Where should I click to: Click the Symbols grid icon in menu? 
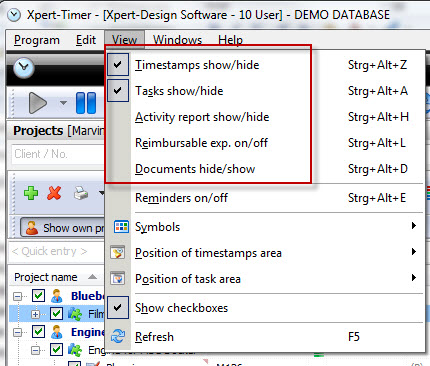click(120, 227)
